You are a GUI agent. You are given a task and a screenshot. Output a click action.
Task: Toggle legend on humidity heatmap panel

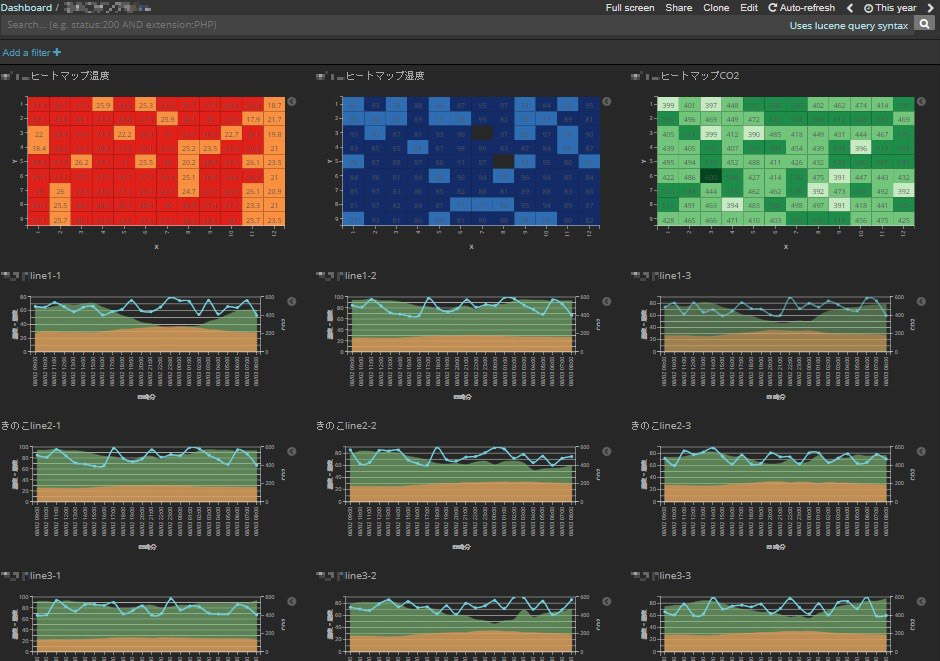[607, 102]
